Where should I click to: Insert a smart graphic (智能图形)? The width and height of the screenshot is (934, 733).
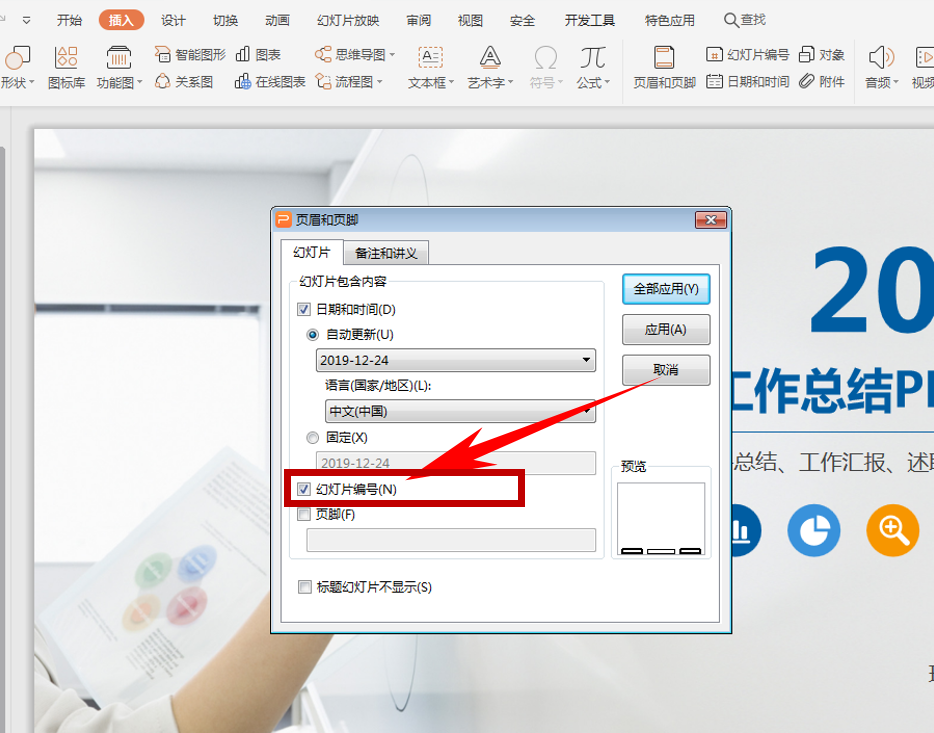[x=190, y=55]
